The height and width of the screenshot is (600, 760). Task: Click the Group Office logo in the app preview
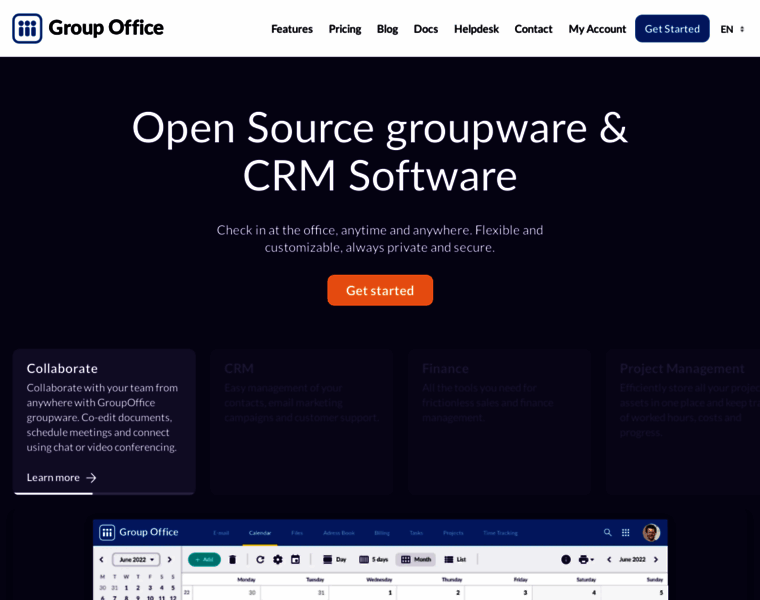pyautogui.click(x=139, y=532)
